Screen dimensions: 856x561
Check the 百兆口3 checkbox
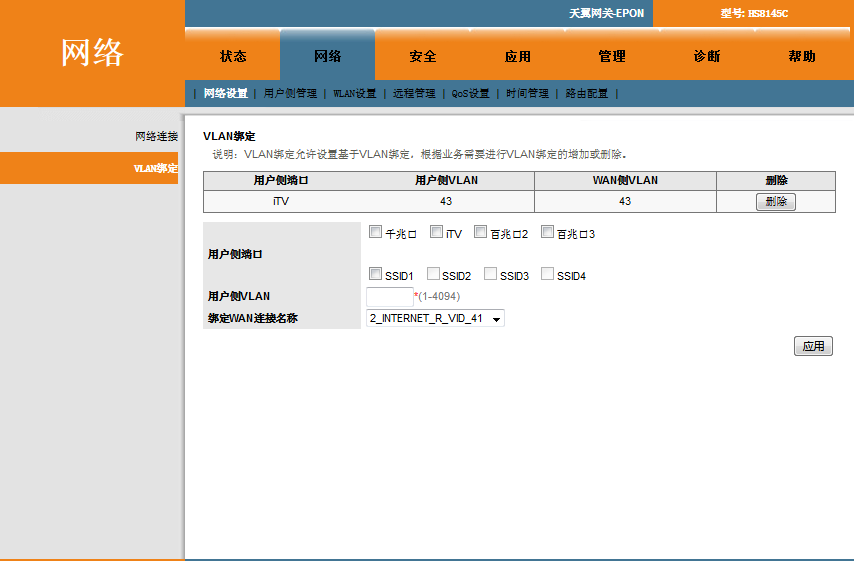click(548, 232)
